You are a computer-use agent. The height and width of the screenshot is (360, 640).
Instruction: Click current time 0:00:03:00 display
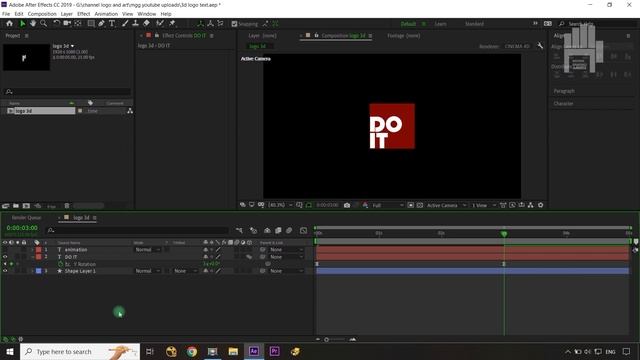click(22, 228)
